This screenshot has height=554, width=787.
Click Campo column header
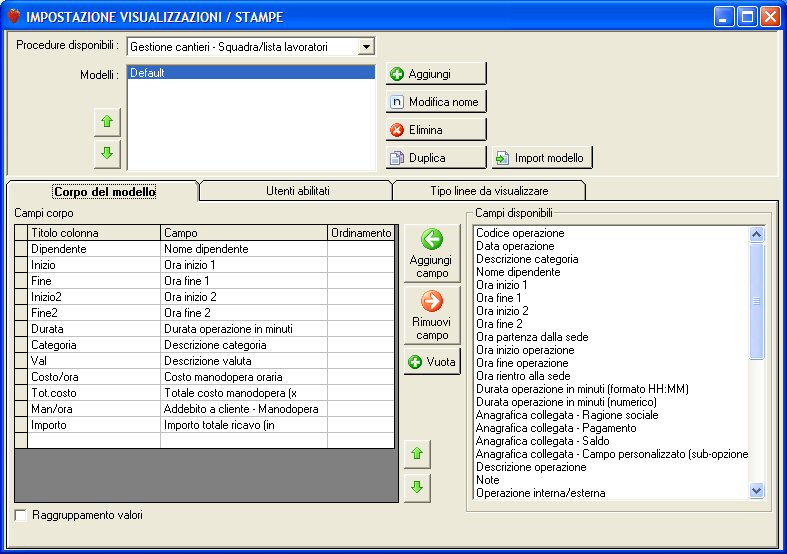coord(244,233)
